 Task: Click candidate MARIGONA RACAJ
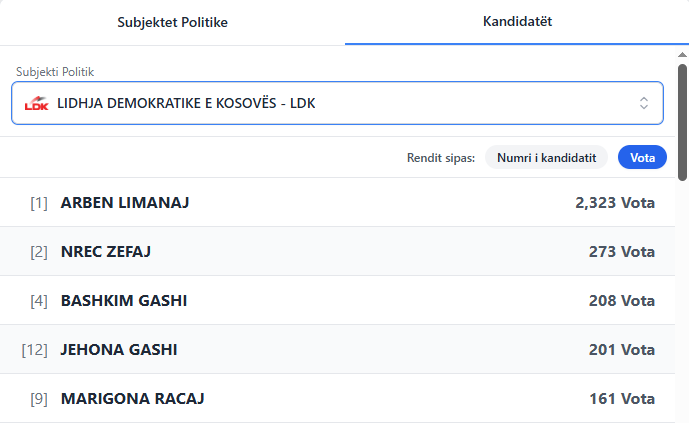click(132, 399)
